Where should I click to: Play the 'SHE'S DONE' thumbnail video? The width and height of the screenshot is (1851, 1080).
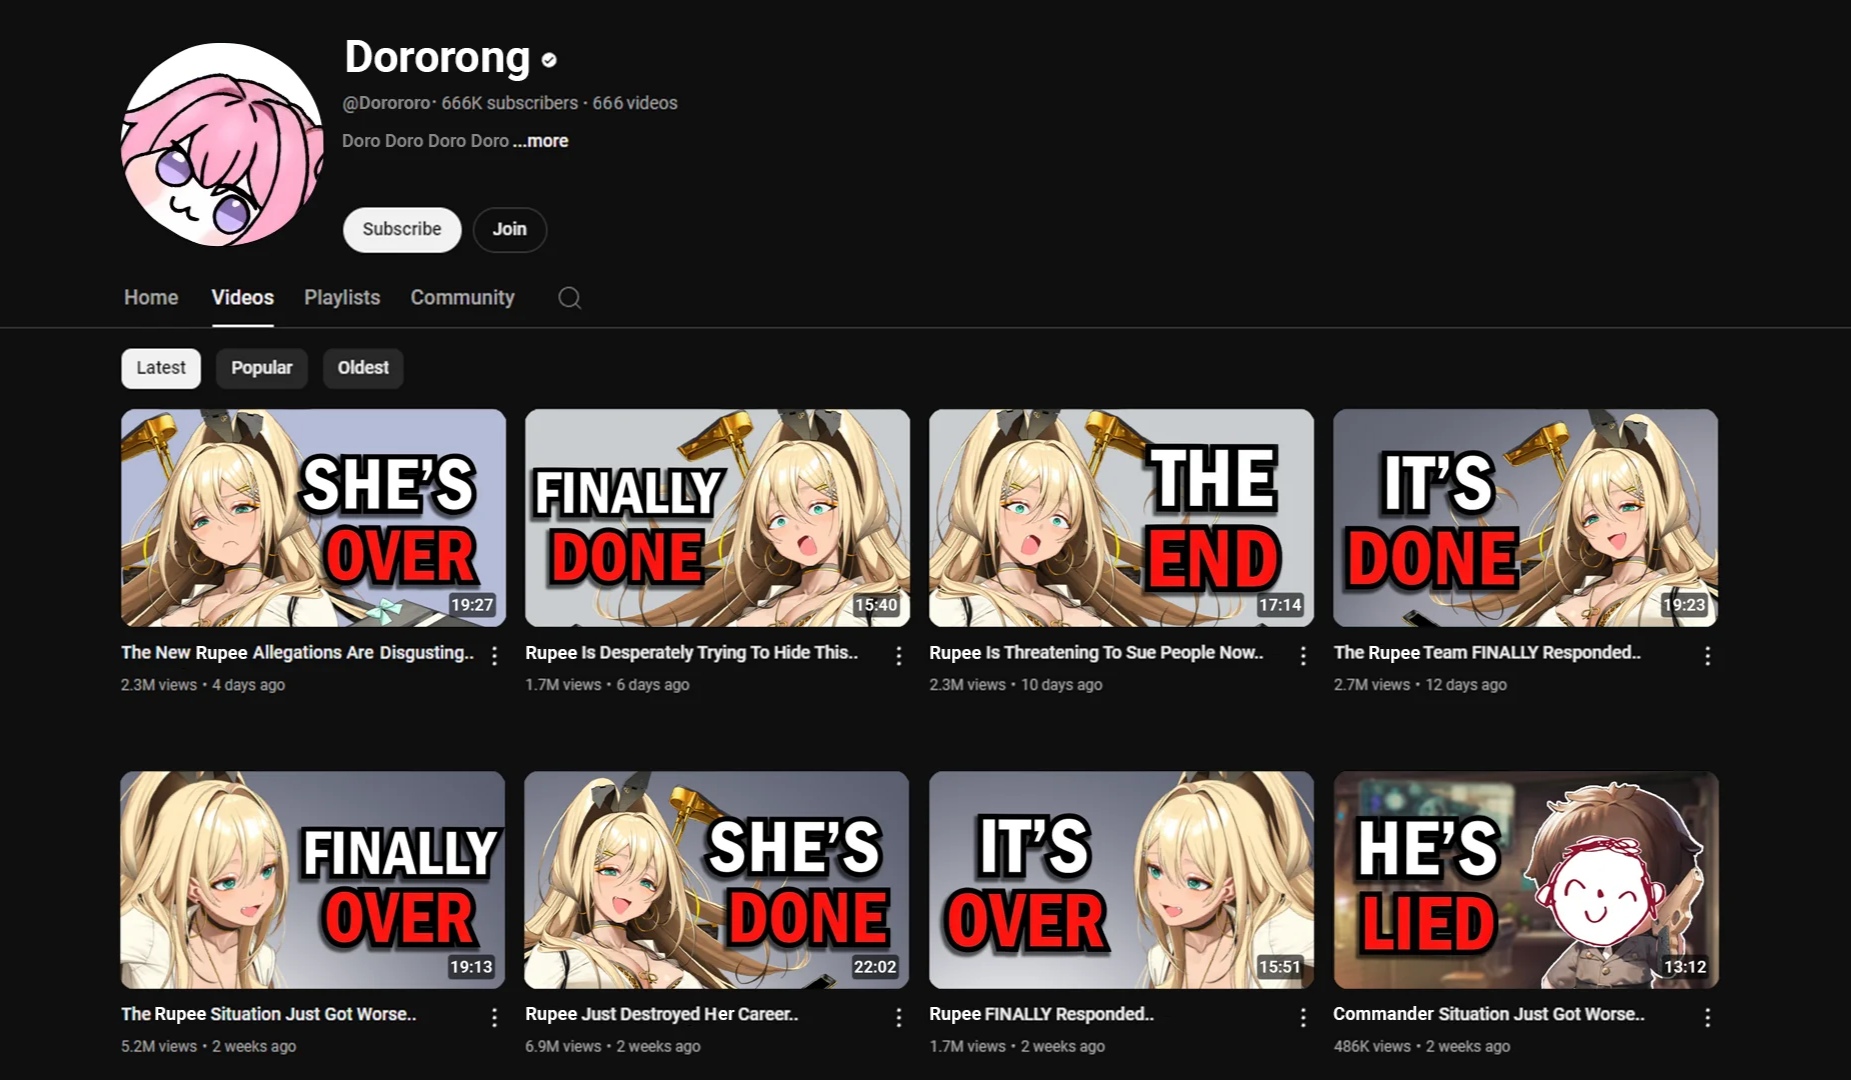tap(717, 880)
